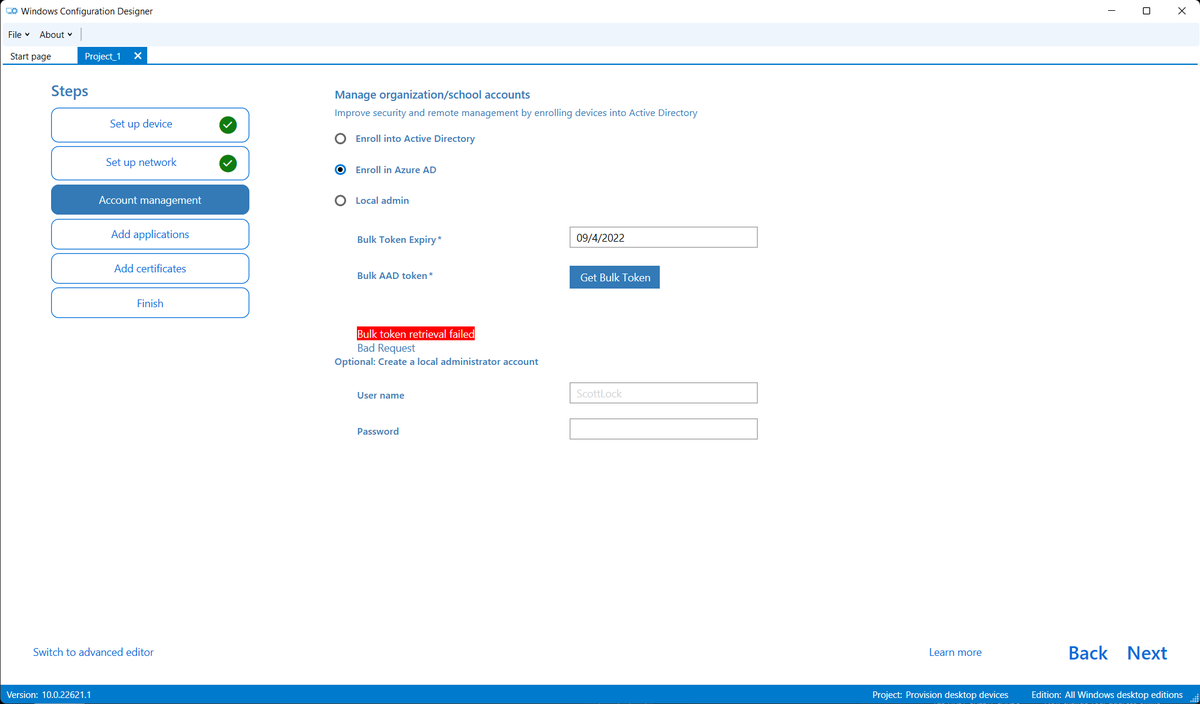
Task: Click the Next navigation button
Action: tap(1147, 653)
